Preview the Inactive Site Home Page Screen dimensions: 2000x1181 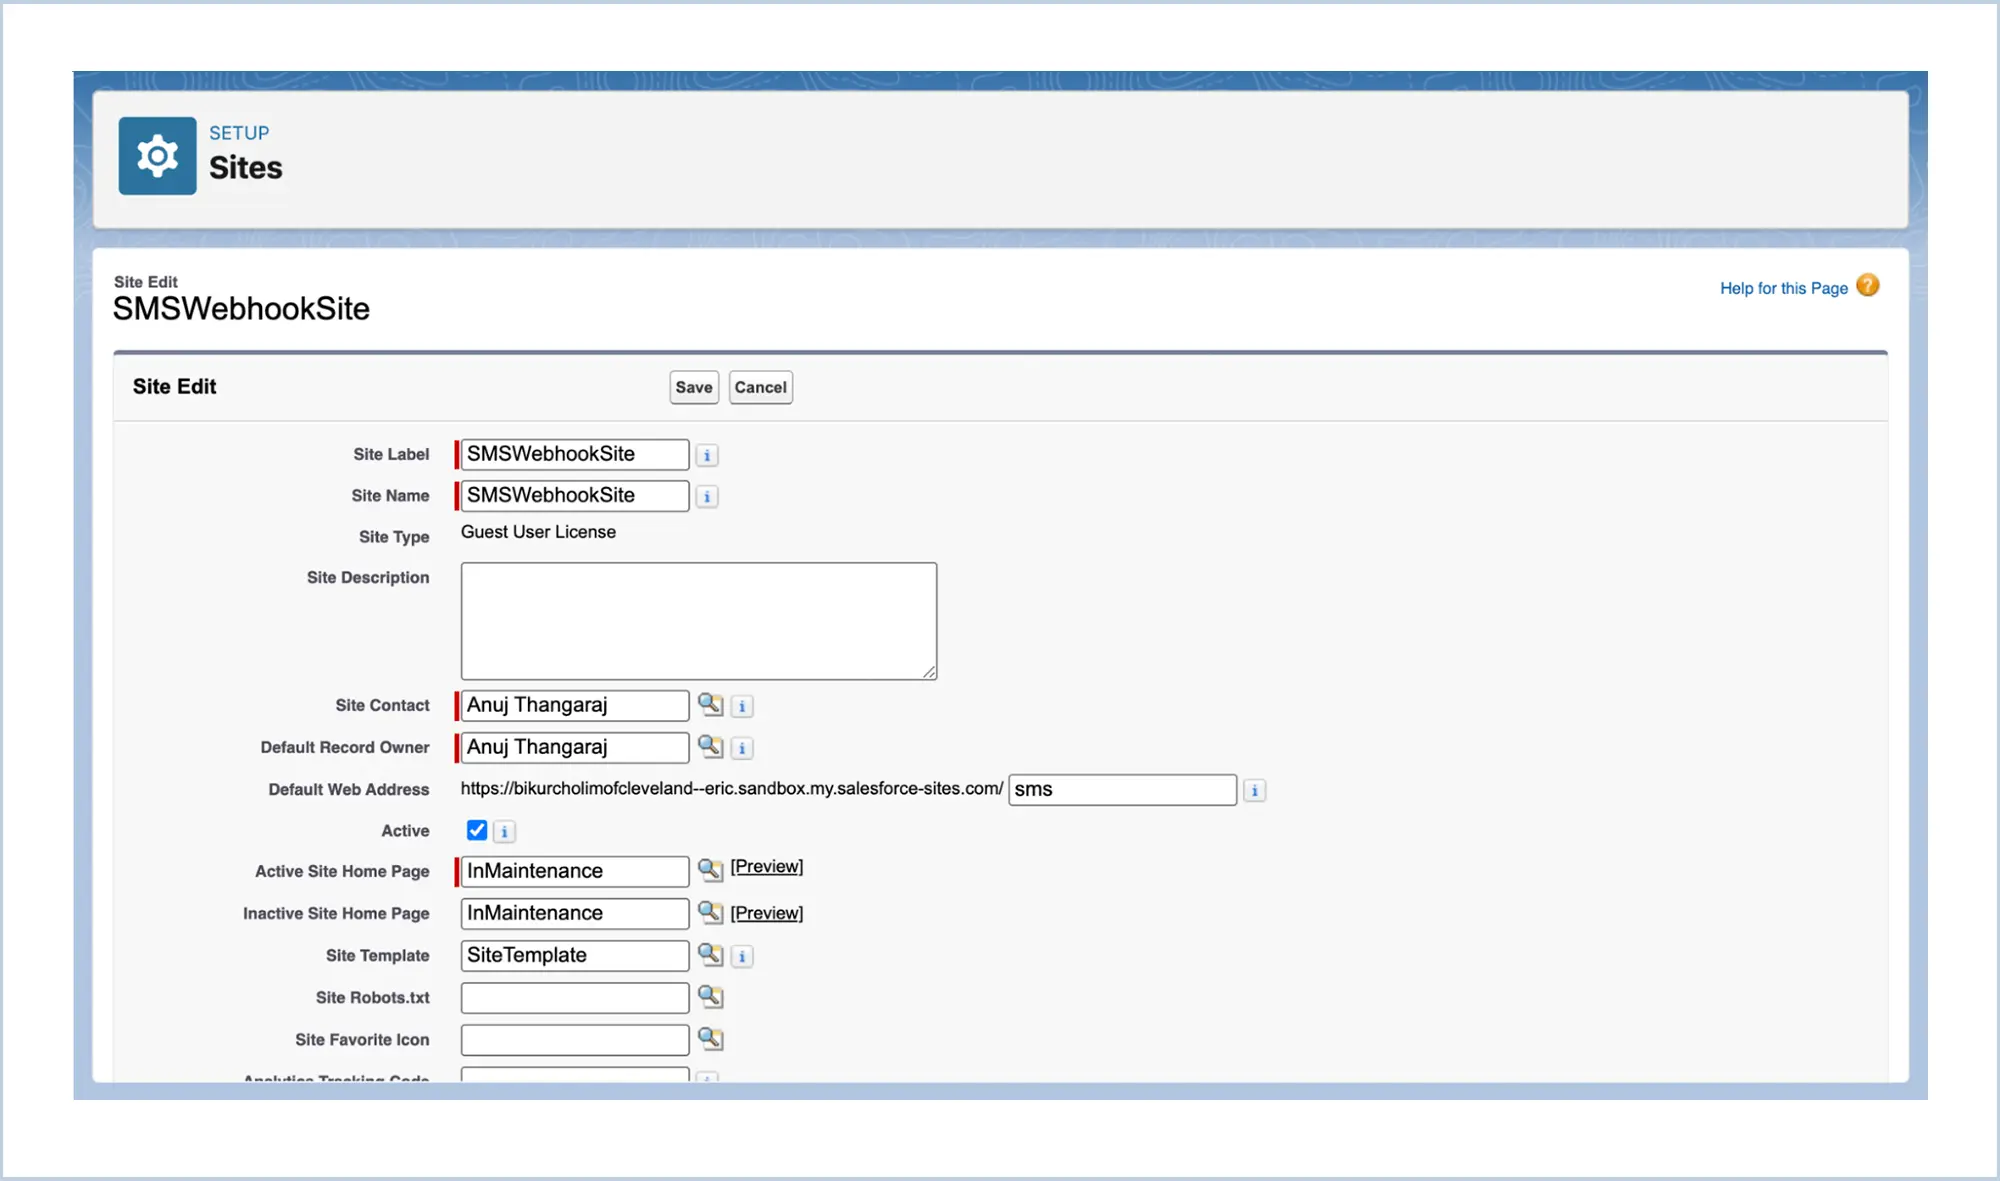(x=767, y=913)
